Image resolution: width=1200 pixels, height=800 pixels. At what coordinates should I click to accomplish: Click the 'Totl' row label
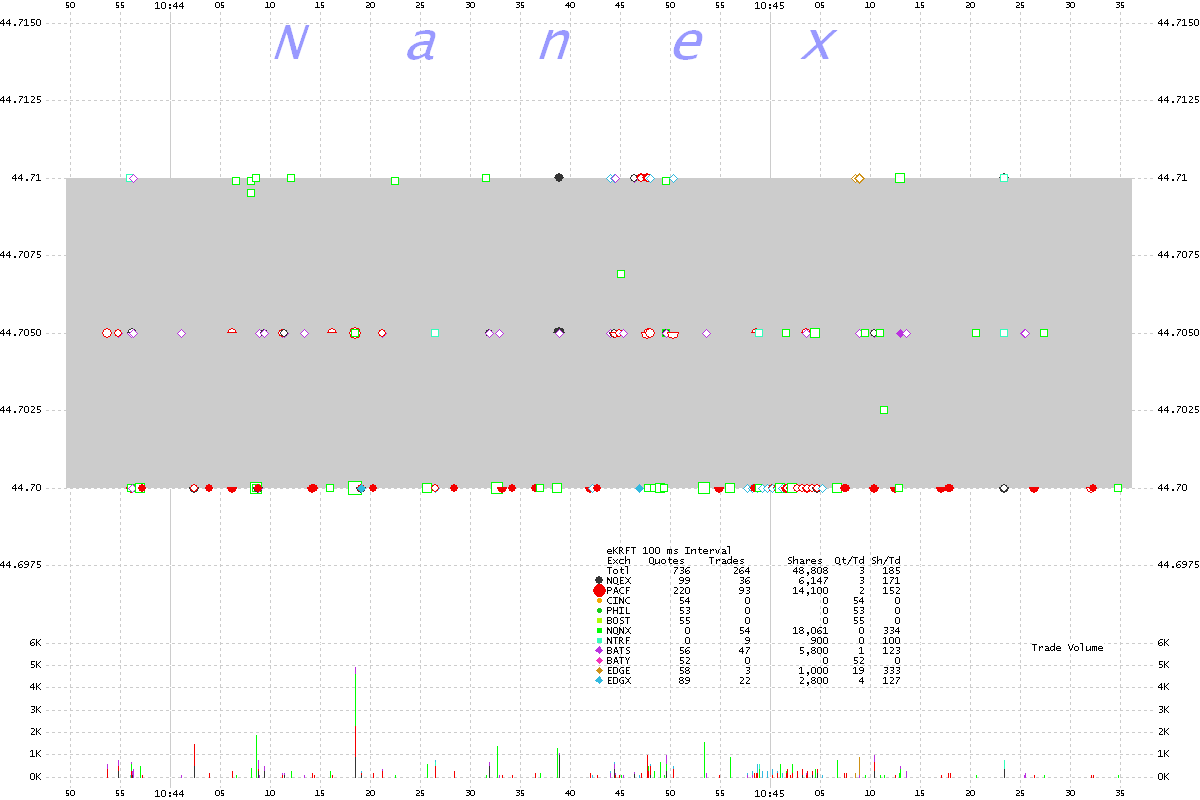click(x=619, y=570)
